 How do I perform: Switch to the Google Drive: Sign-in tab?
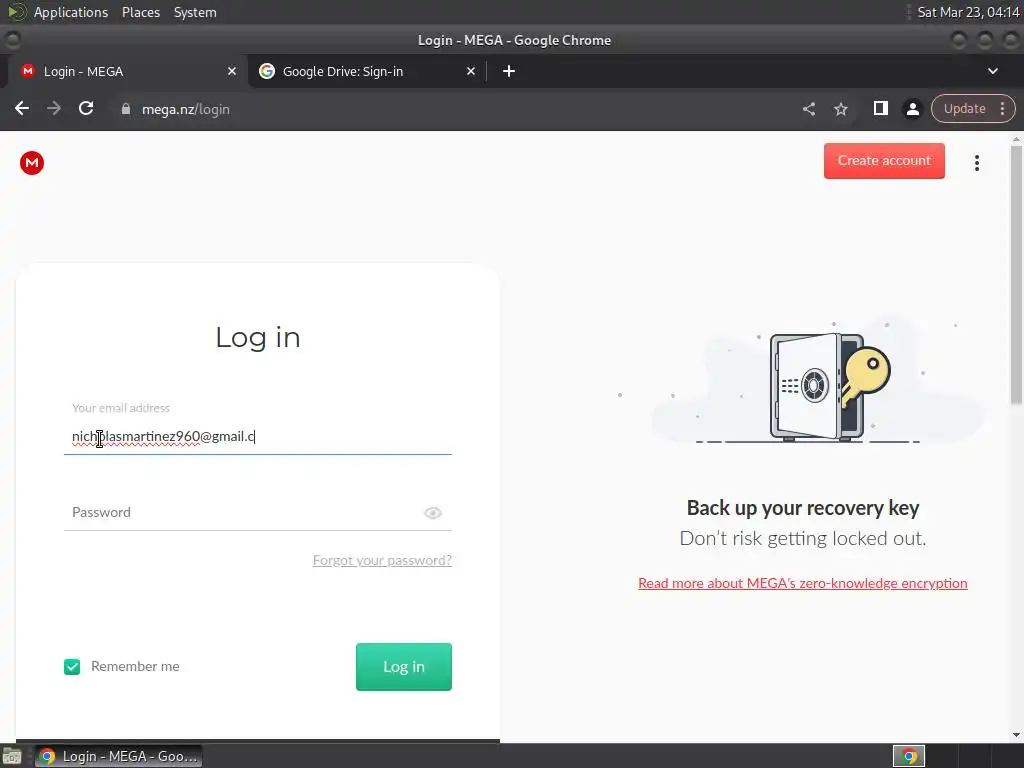click(366, 71)
